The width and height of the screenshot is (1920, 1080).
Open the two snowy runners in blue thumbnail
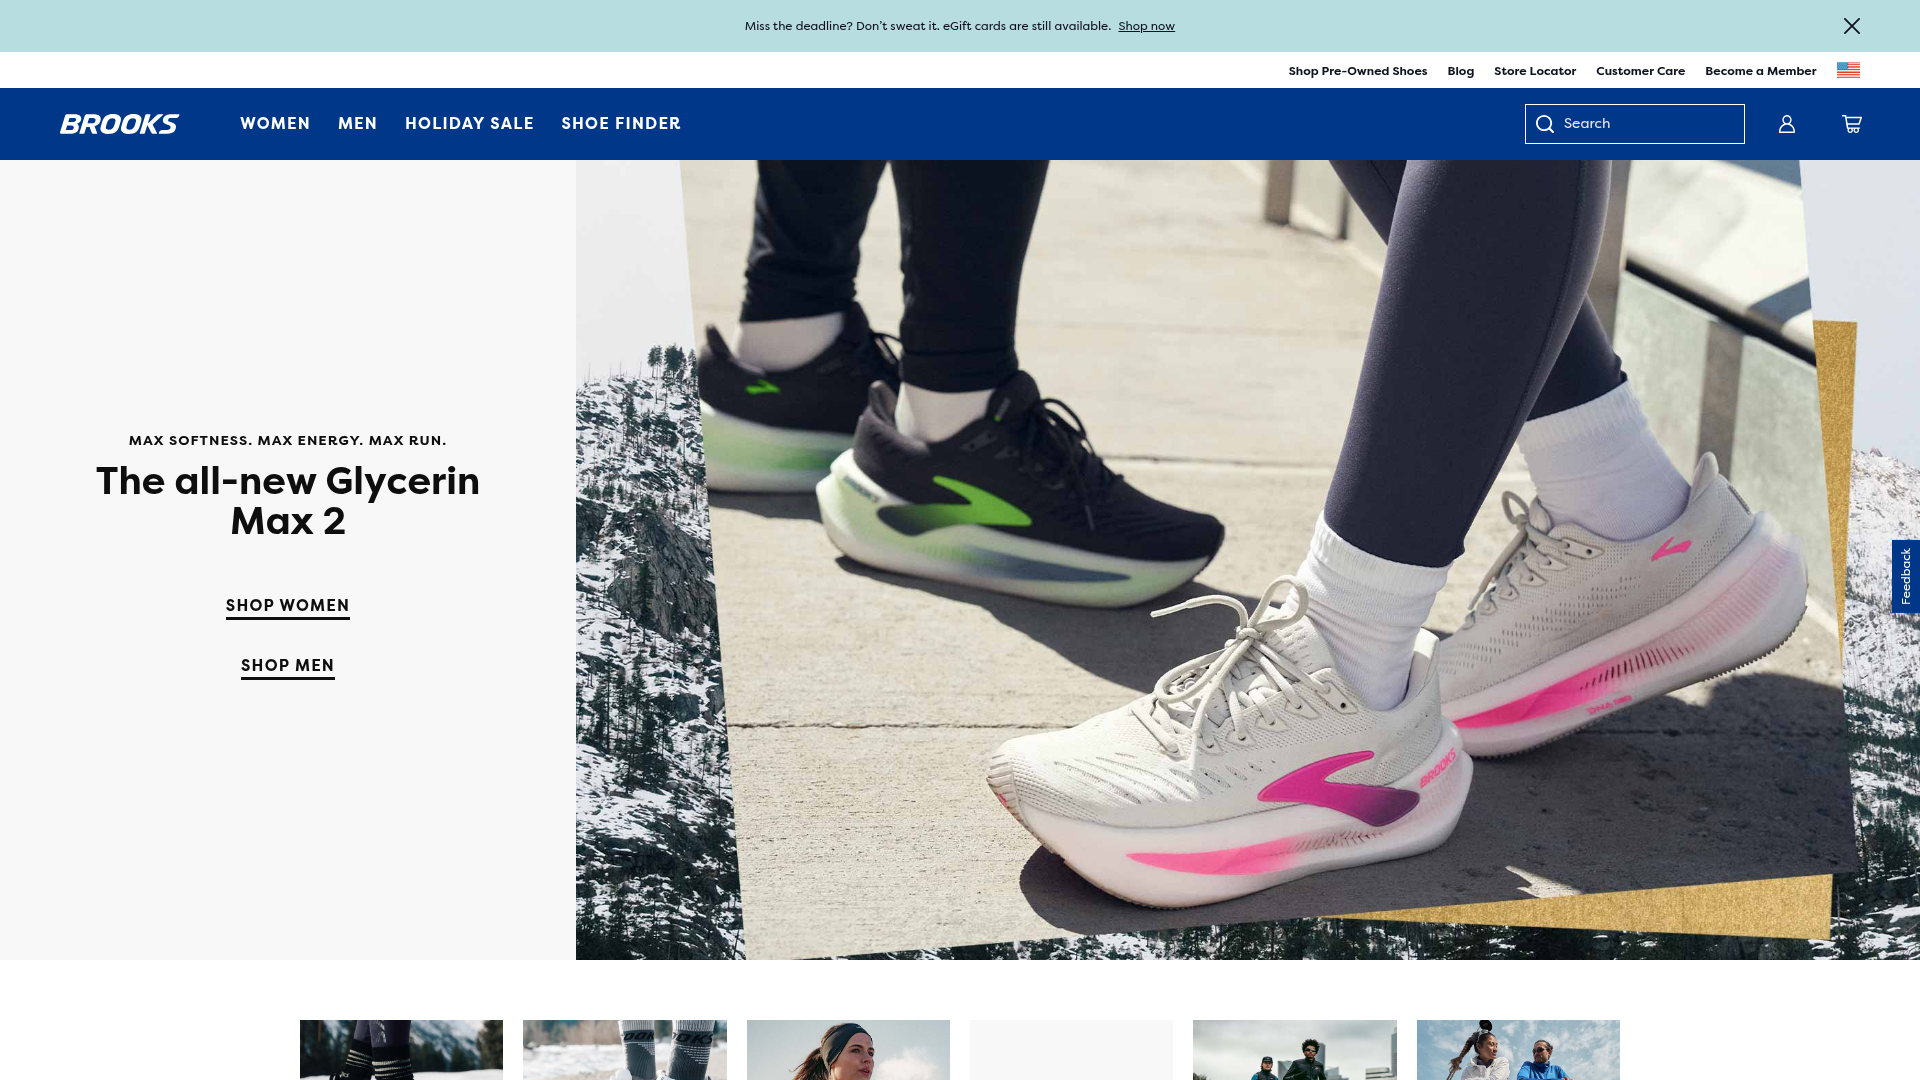tap(1518, 1050)
